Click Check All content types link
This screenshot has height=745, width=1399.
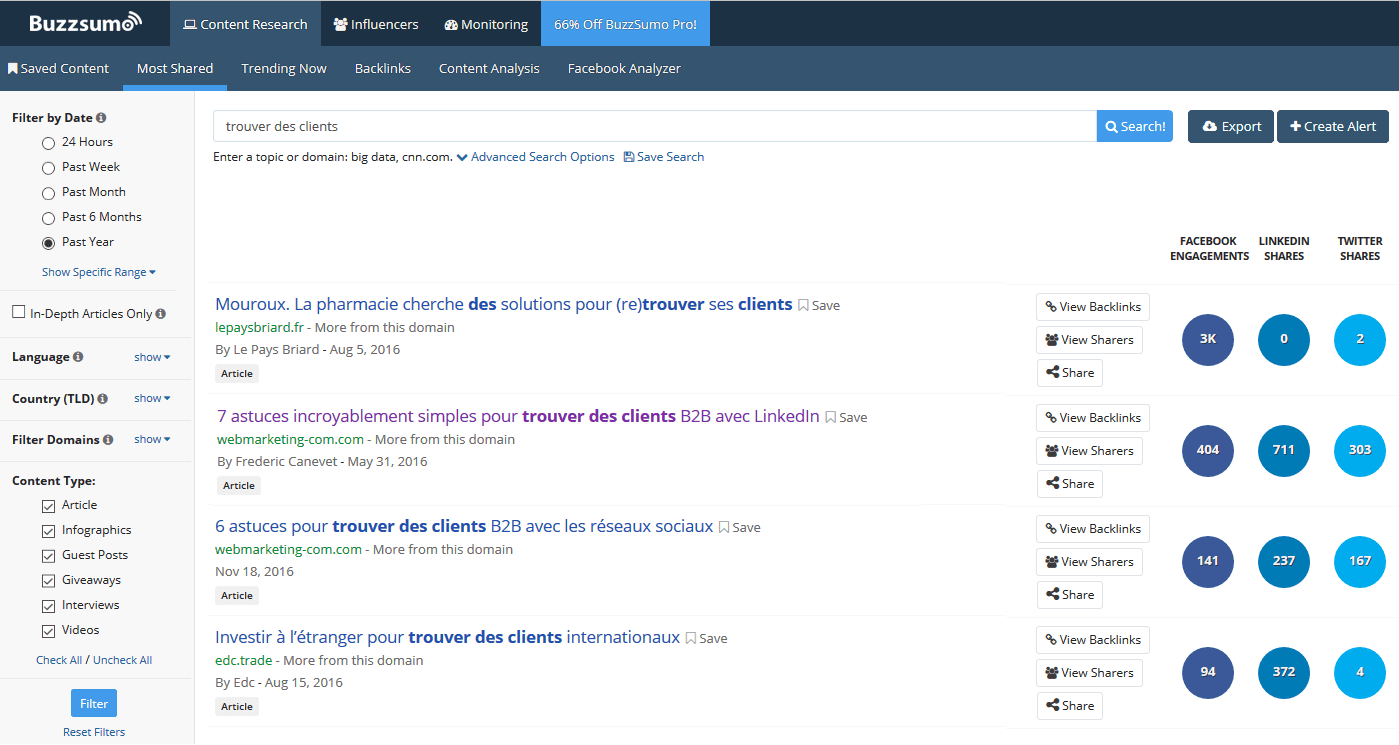coord(59,660)
